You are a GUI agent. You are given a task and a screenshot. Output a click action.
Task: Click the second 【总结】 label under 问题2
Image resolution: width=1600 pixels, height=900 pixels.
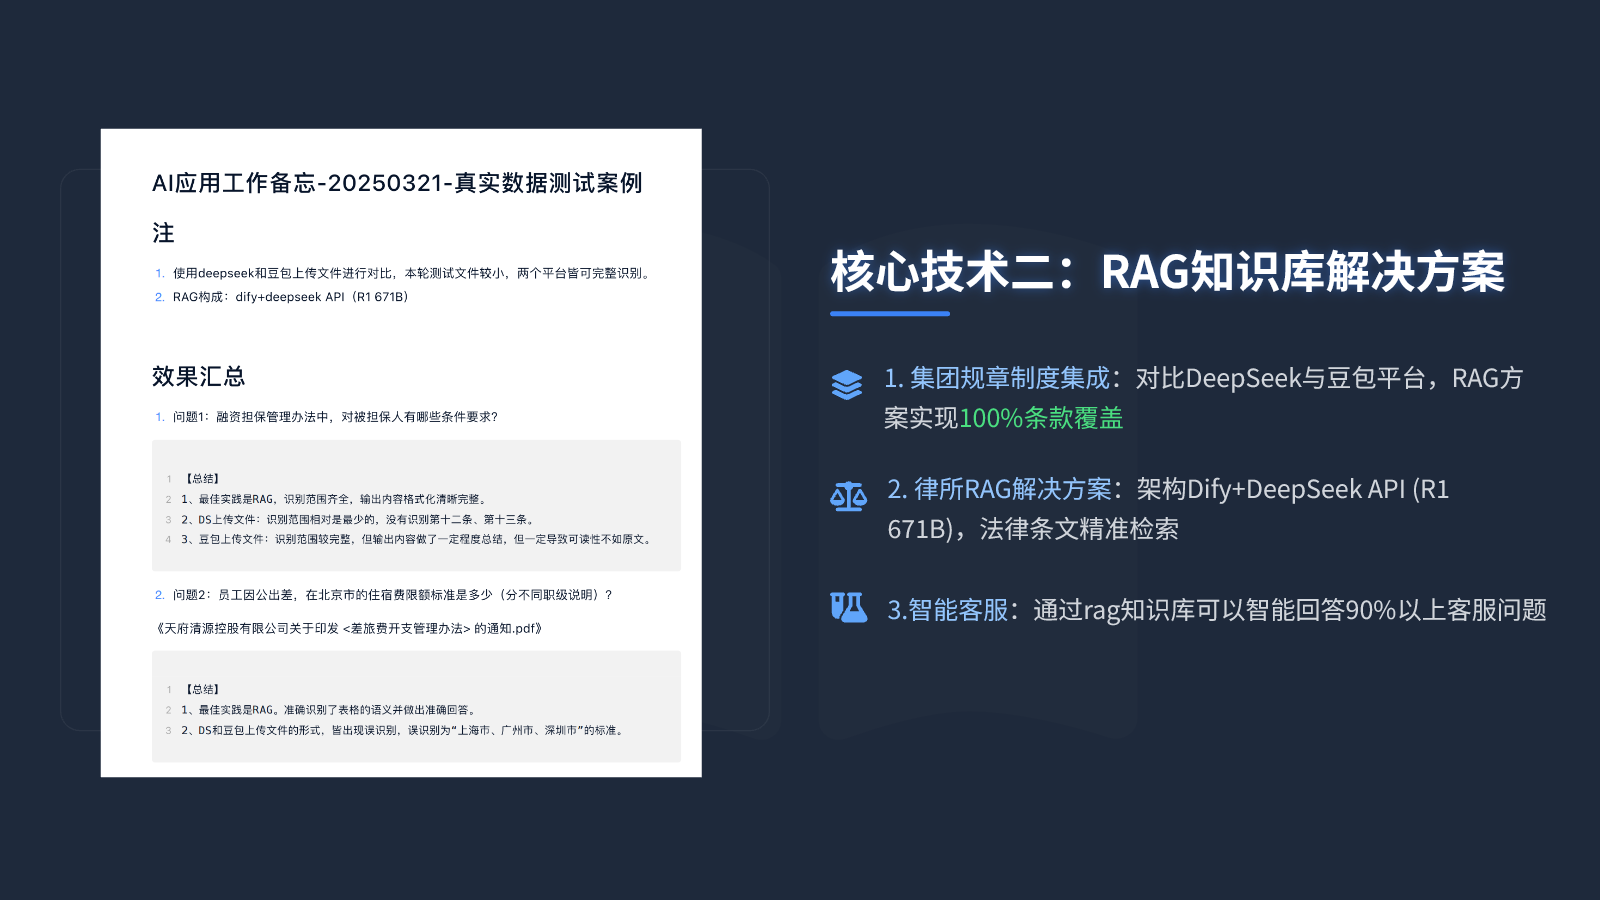[202, 690]
